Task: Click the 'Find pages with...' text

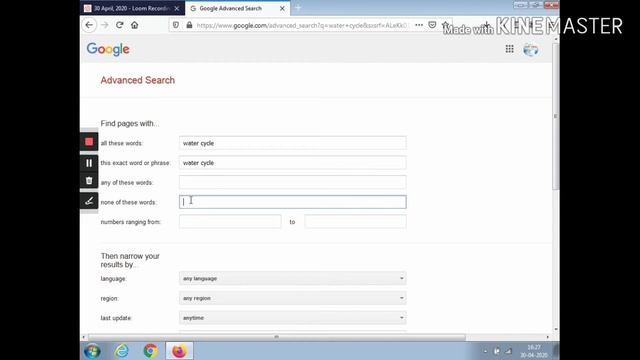Action: click(130, 123)
